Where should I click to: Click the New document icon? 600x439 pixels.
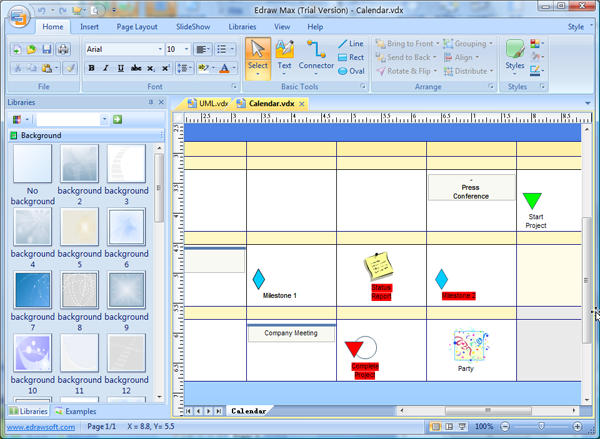tap(17, 49)
